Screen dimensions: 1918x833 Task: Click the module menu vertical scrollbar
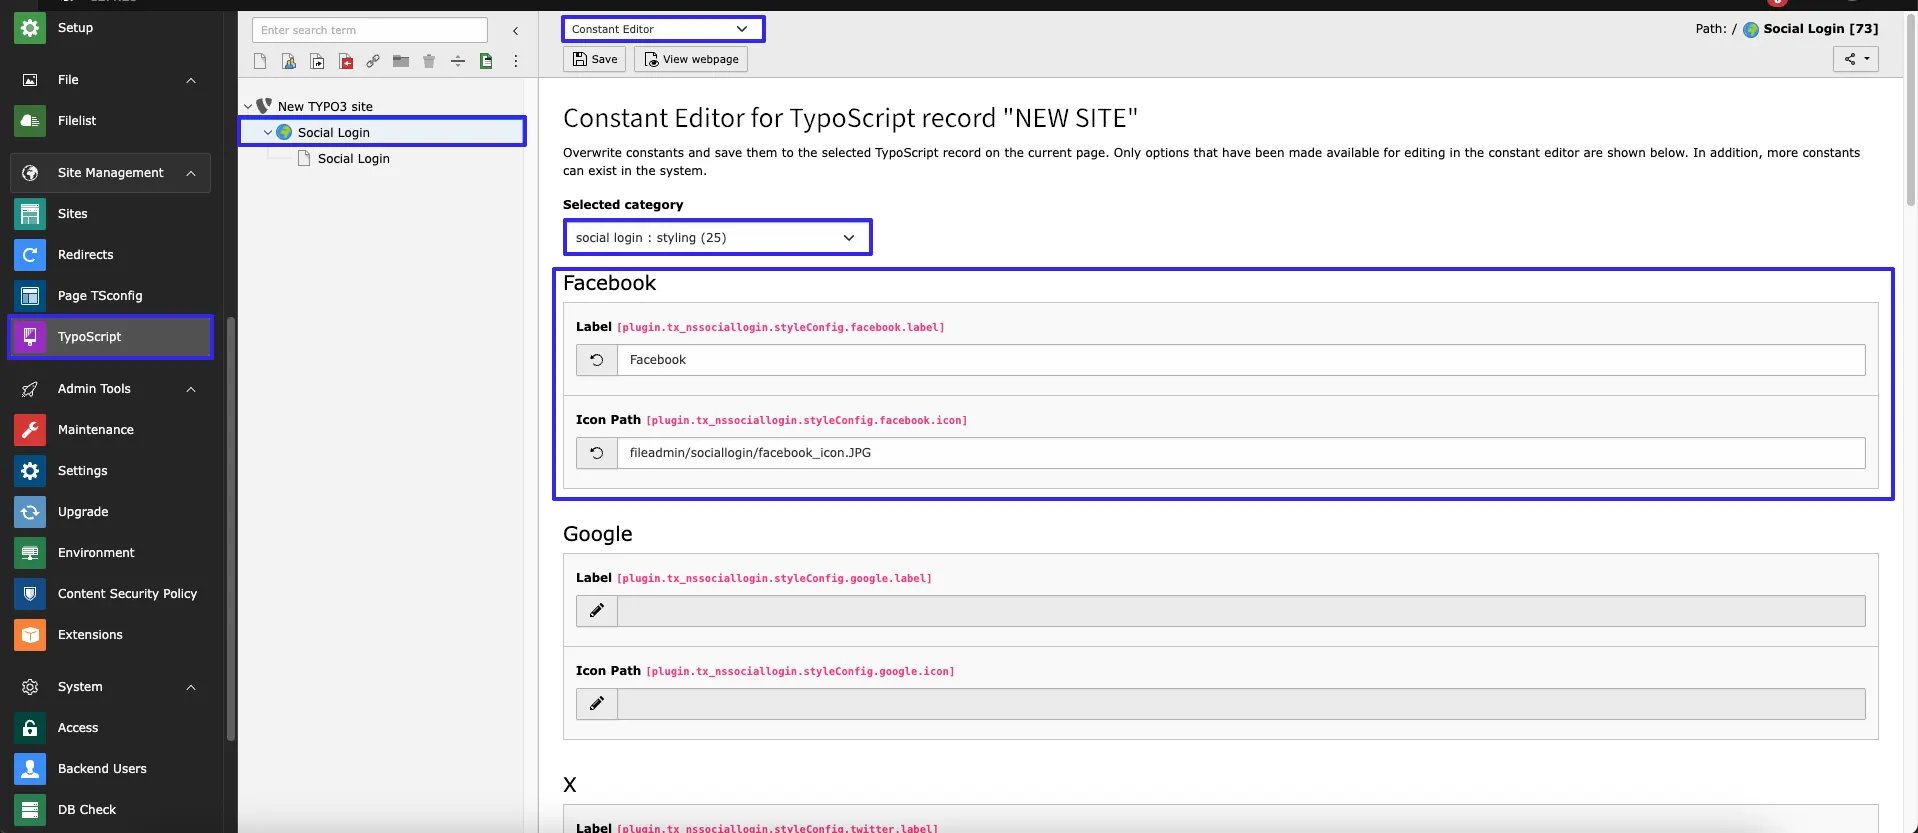click(x=231, y=529)
